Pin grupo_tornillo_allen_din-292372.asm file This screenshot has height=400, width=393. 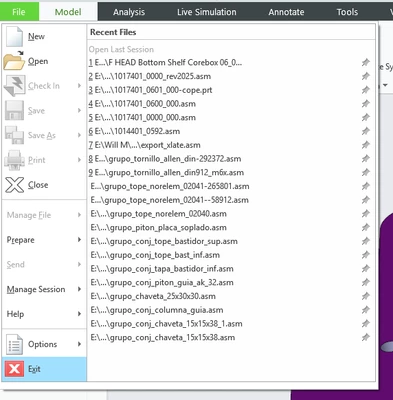point(366,159)
